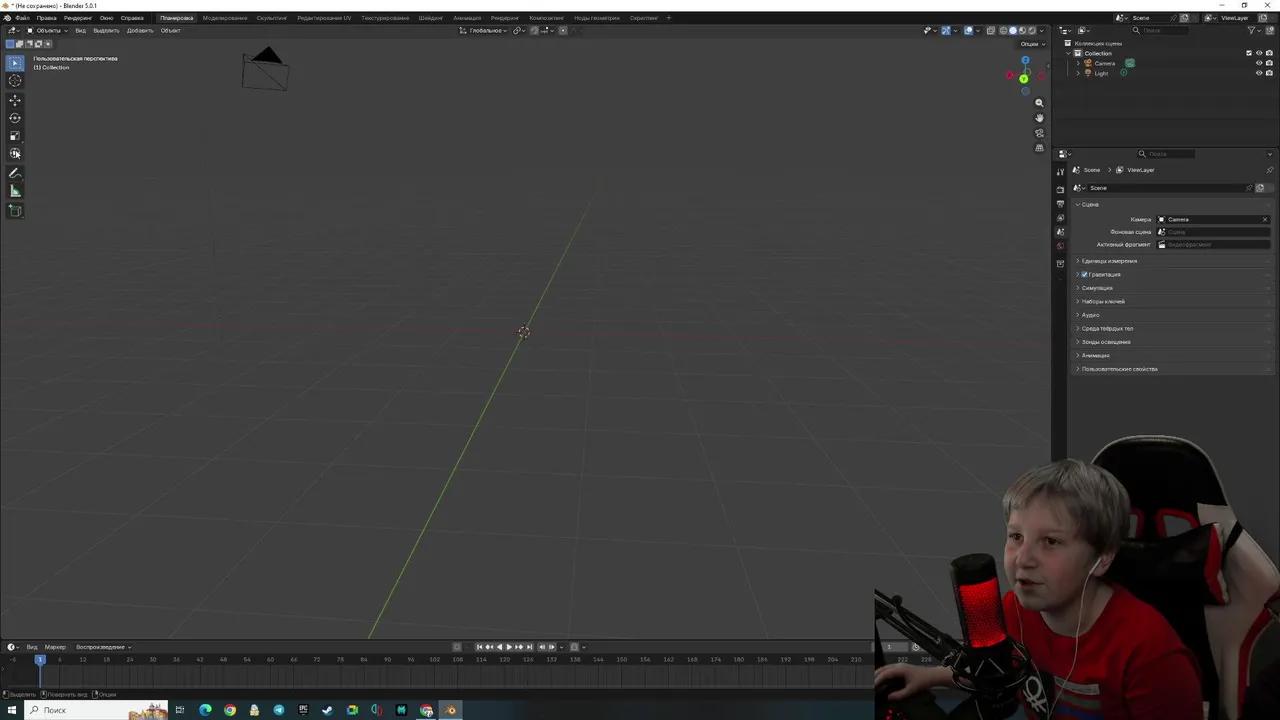This screenshot has width=1280, height=720.
Task: Toggle proportional editing in header
Action: click(x=563, y=31)
